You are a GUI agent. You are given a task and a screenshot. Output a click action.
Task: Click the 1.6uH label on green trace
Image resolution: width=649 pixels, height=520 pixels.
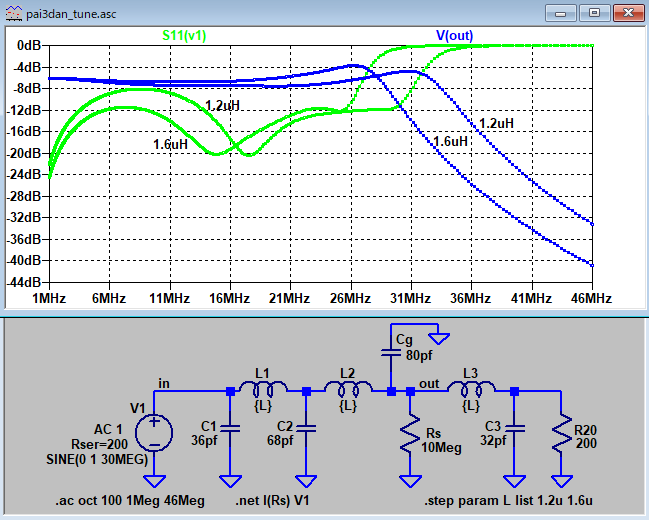coord(170,144)
